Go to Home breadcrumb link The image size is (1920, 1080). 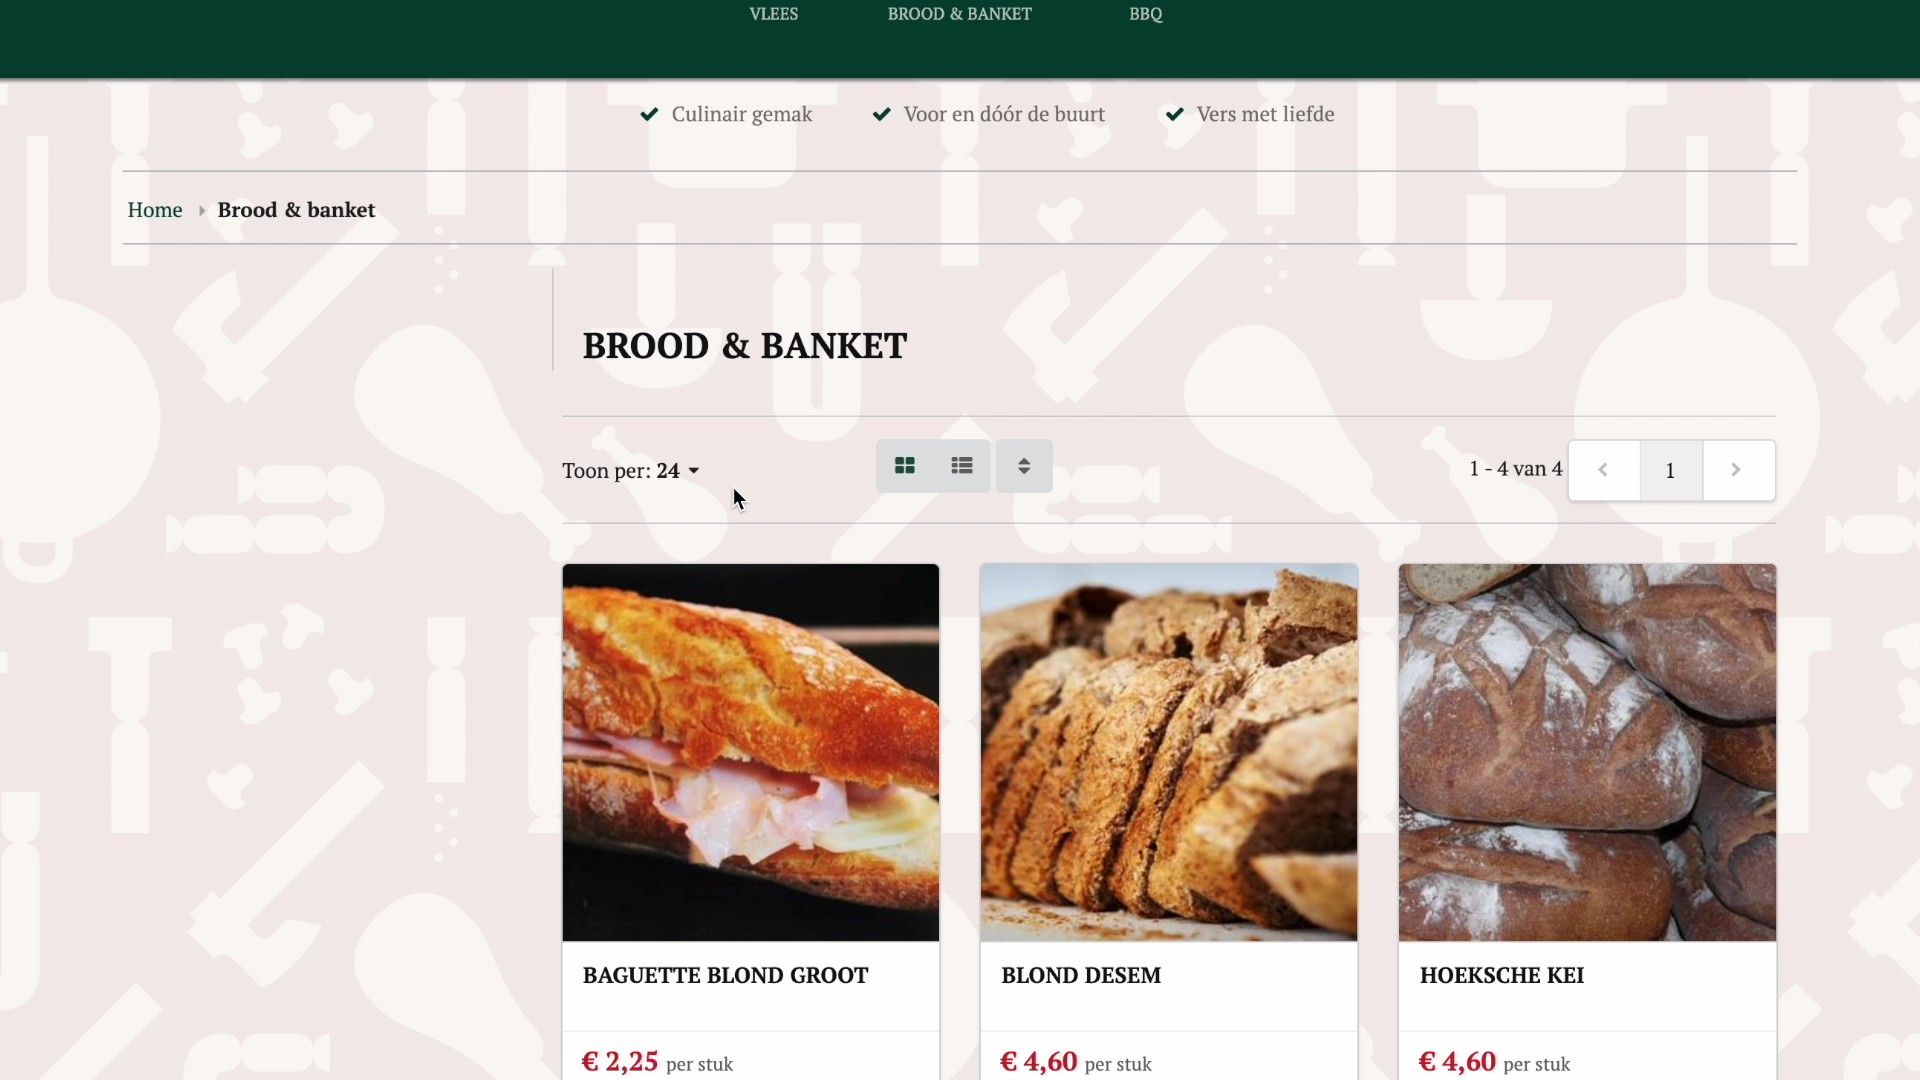[x=155, y=210]
